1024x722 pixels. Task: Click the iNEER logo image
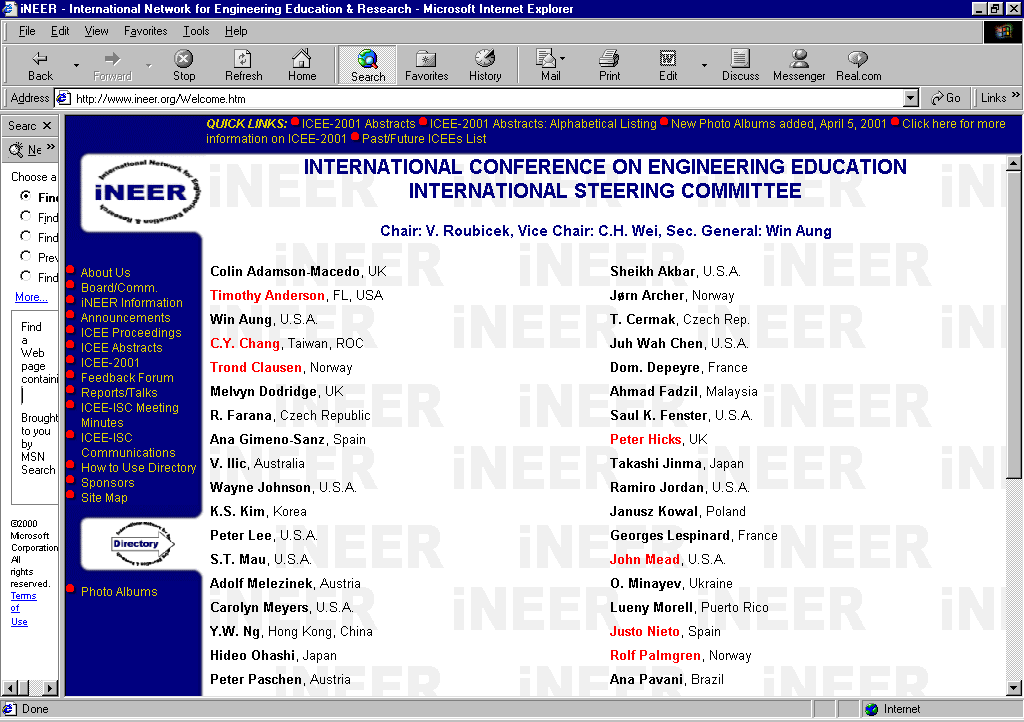[148, 192]
